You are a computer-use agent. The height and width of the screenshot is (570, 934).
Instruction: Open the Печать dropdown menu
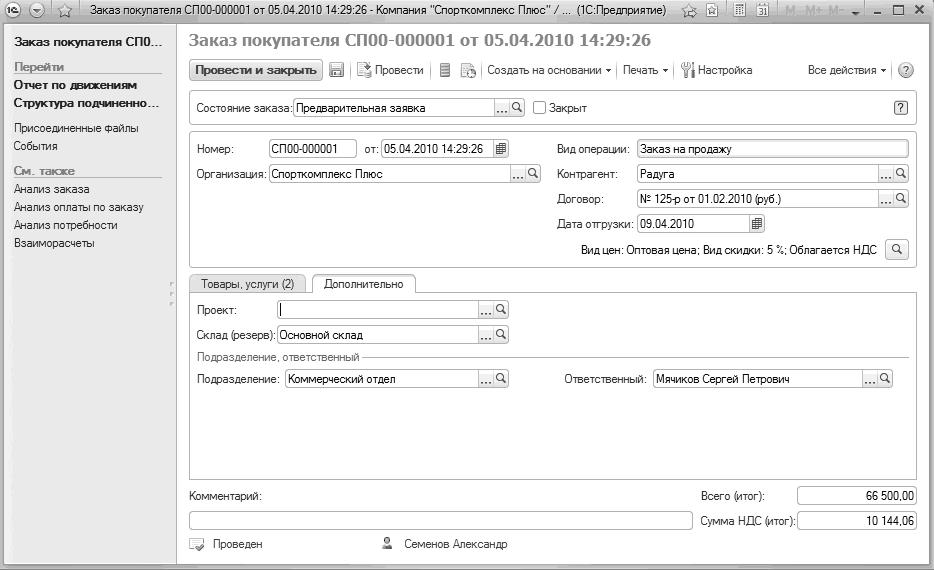(x=645, y=70)
